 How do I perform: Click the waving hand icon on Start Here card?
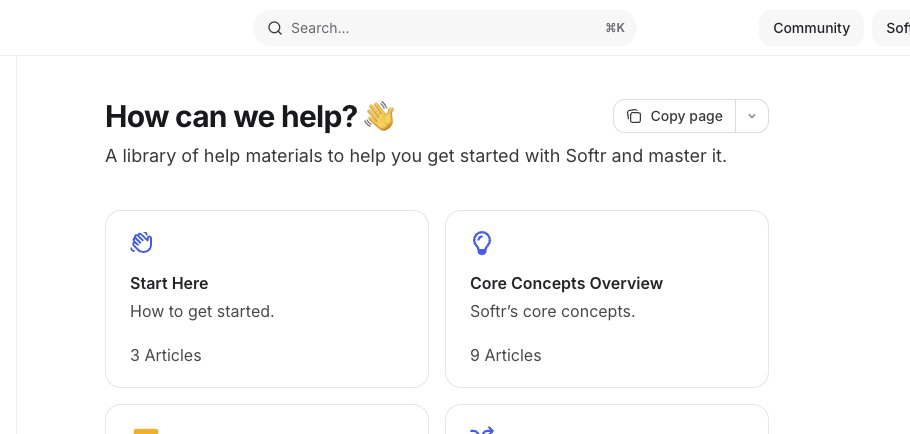[x=142, y=242]
